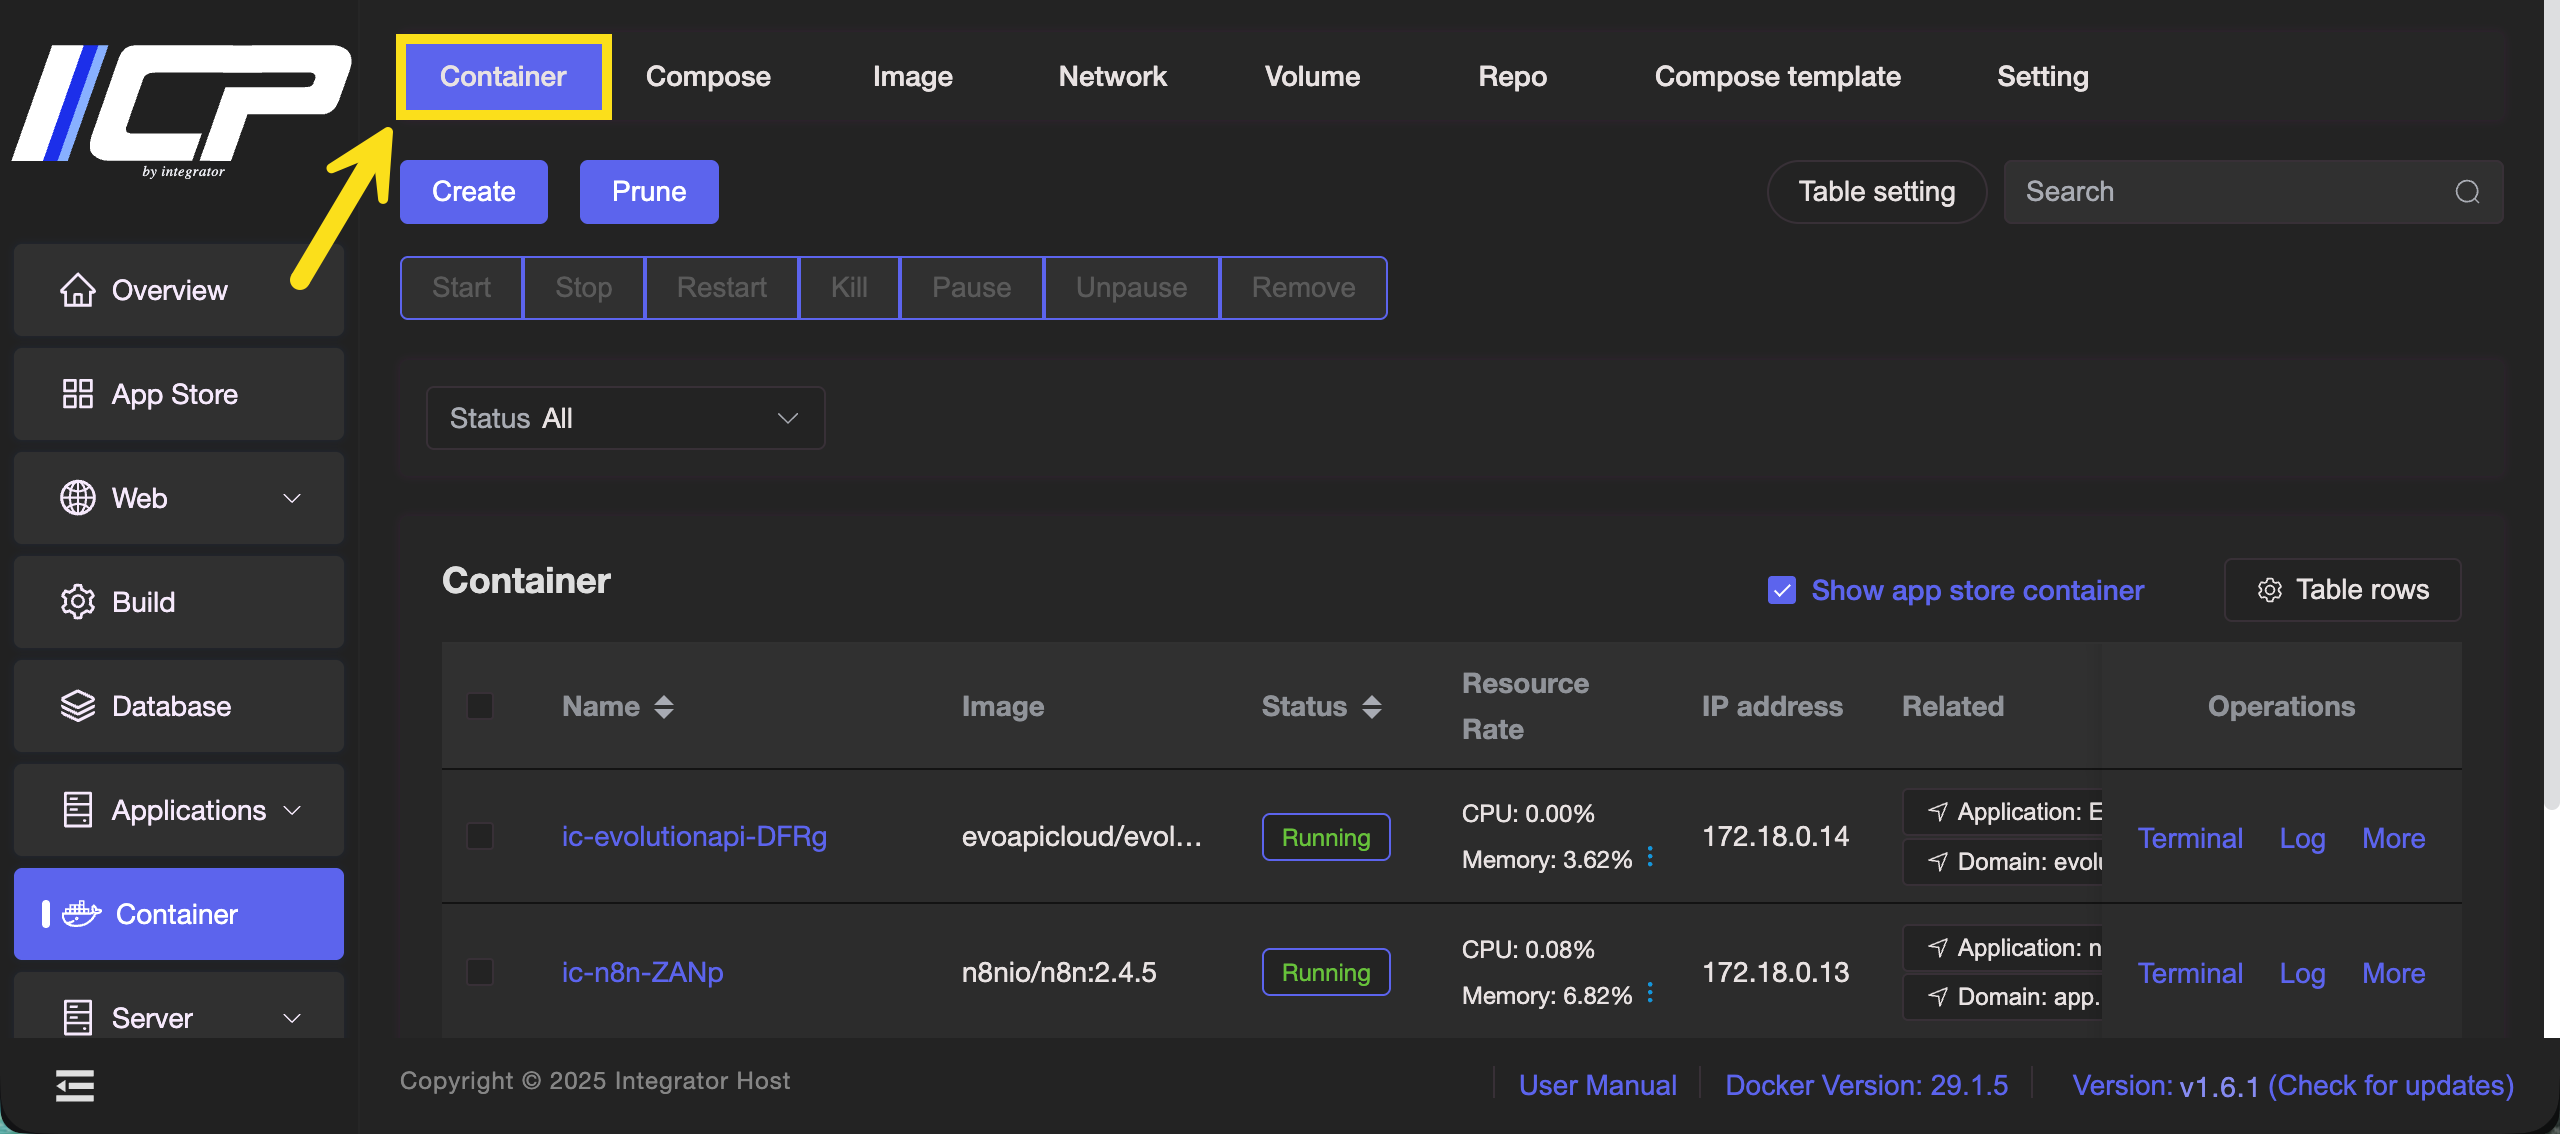Click the Build gear icon
Image resolution: width=2560 pixels, height=1134 pixels.
77,602
